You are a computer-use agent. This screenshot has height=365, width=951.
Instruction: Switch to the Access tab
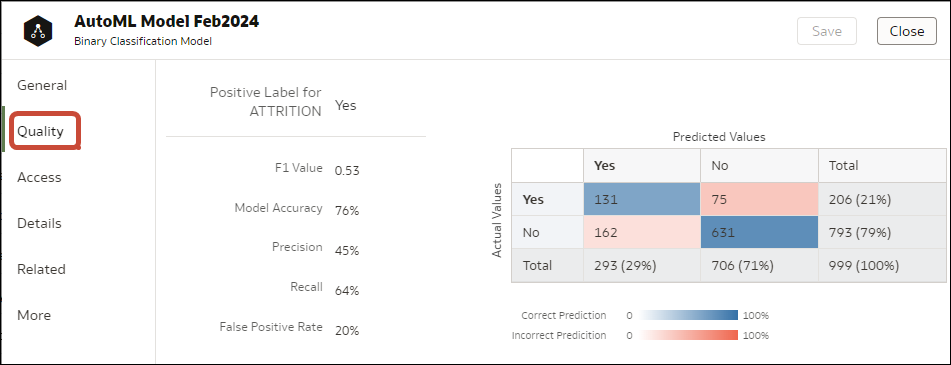(39, 177)
